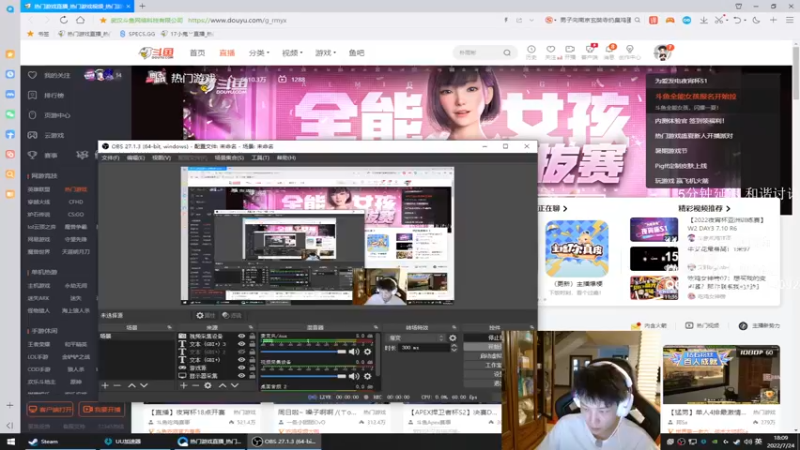Toggle lock on display capture source
The width and height of the screenshot is (800, 450).
252,376
